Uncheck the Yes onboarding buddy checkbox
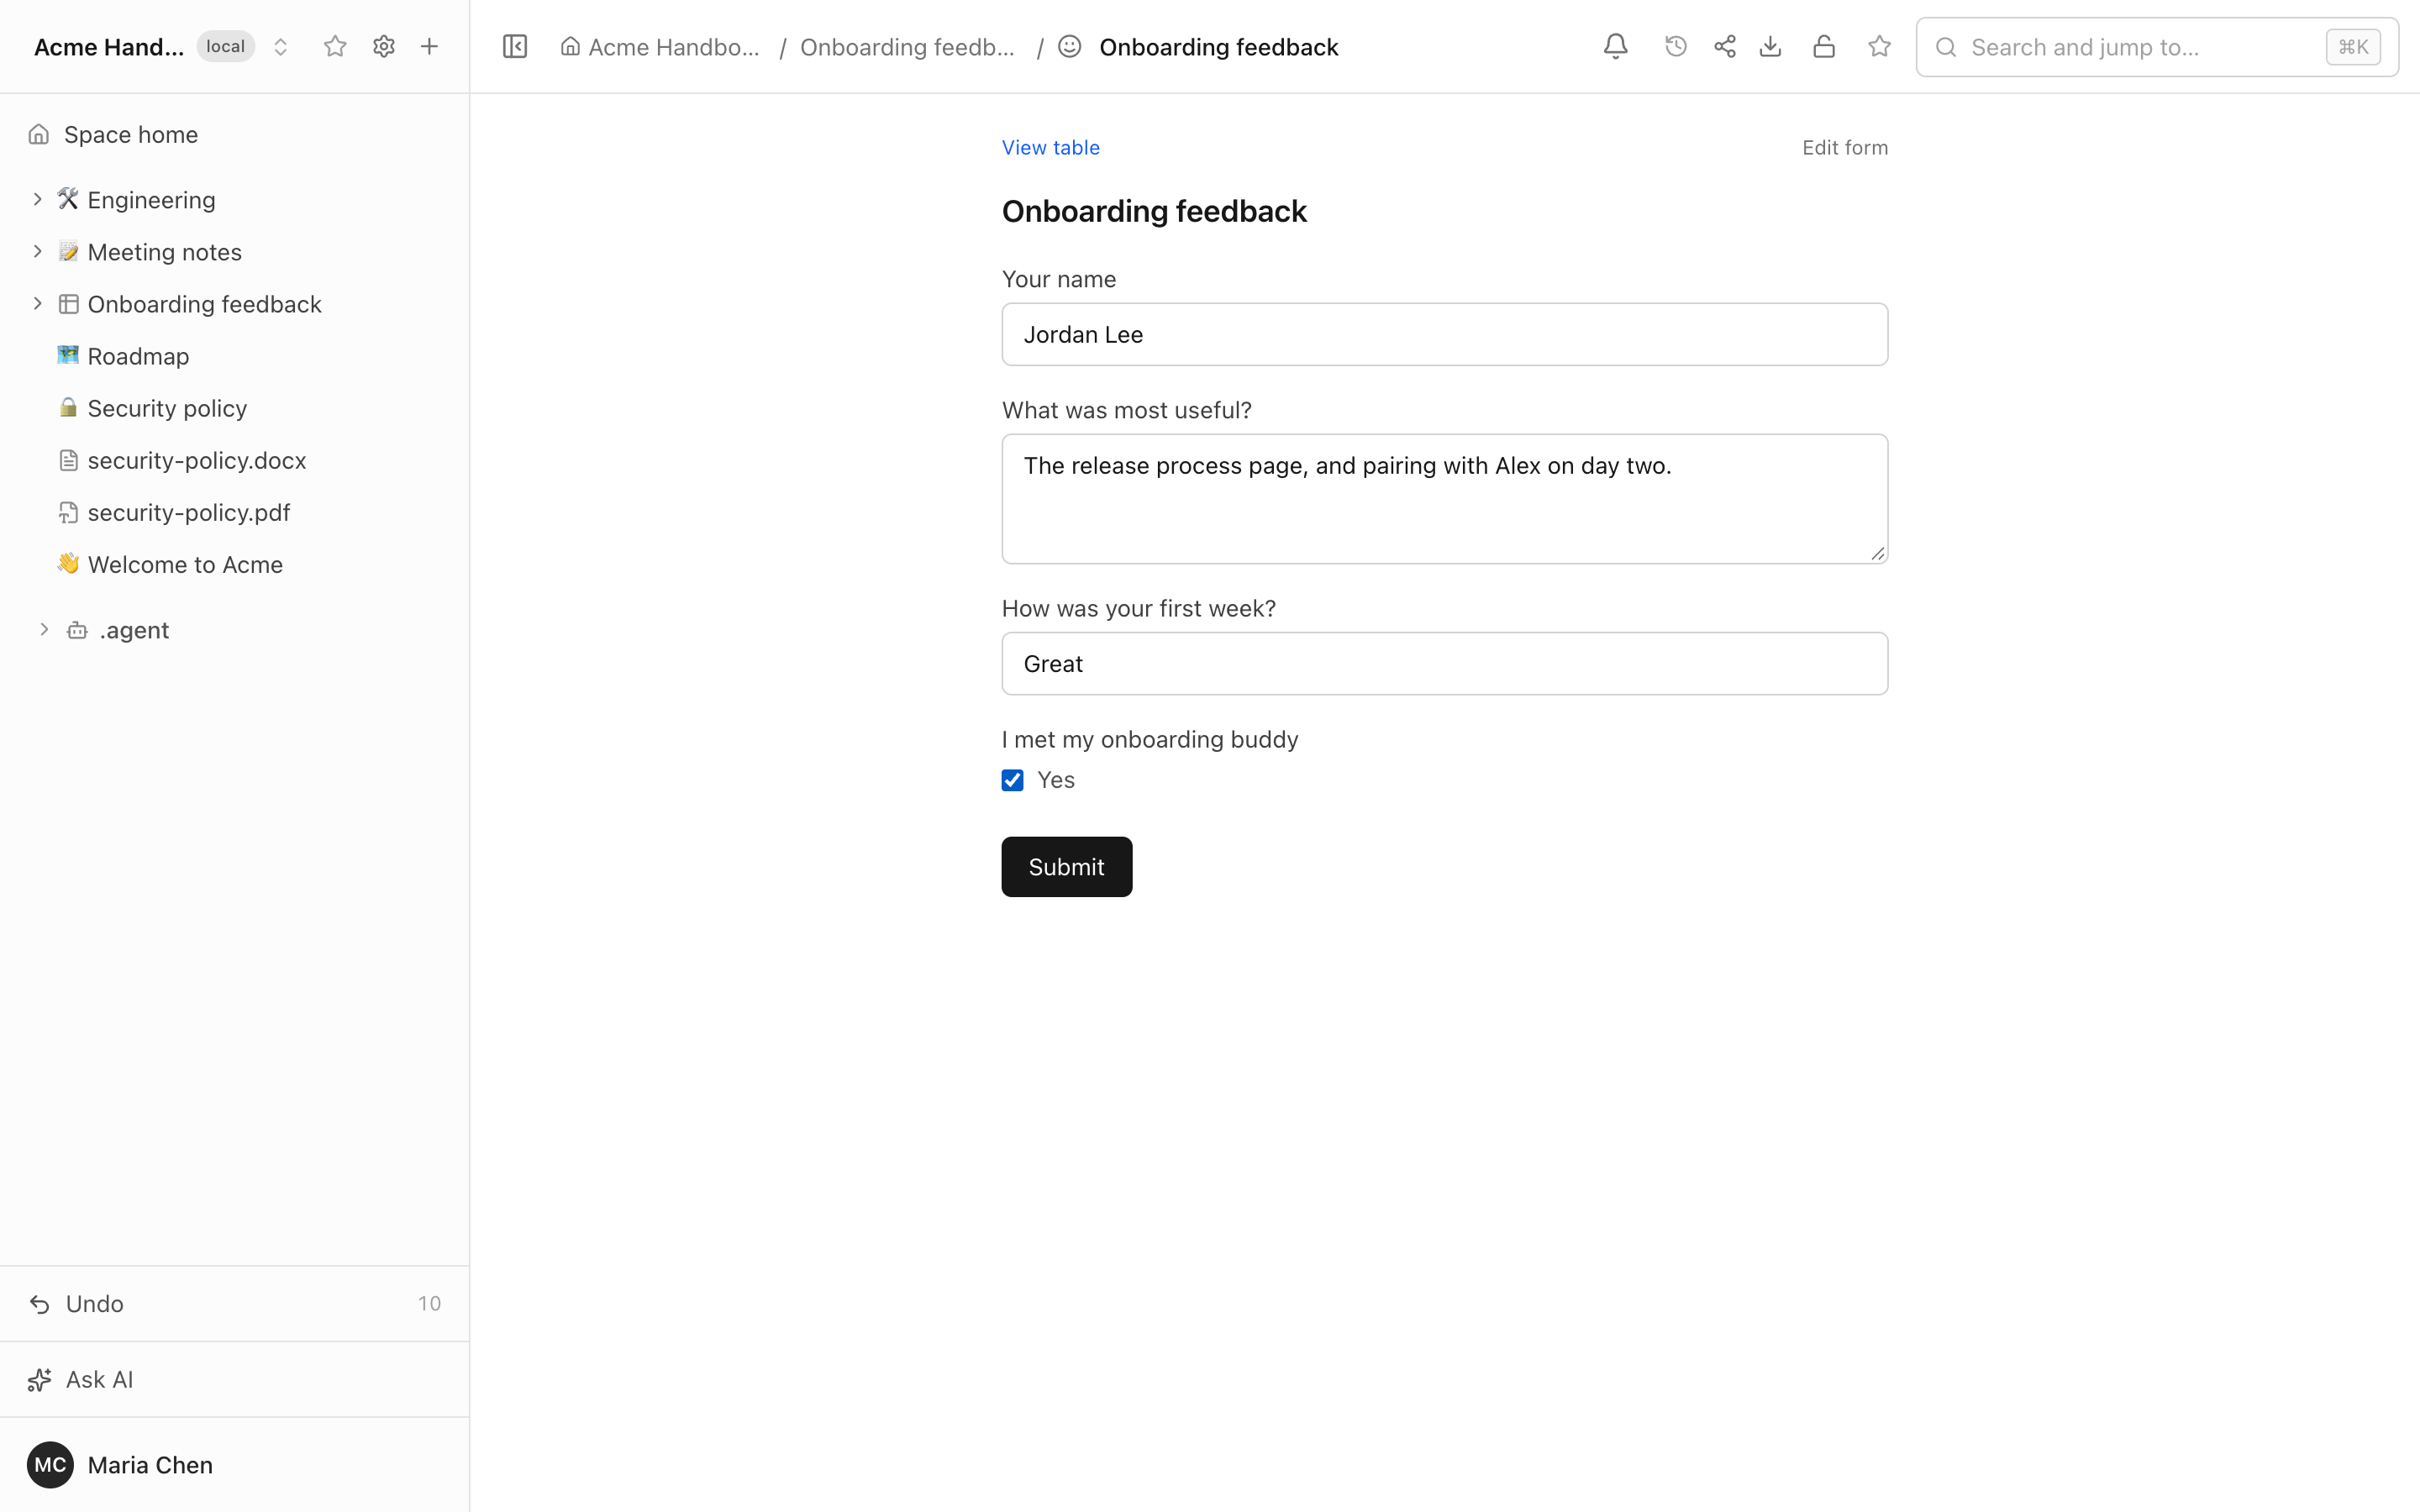The width and height of the screenshot is (2420, 1512). (x=1013, y=781)
